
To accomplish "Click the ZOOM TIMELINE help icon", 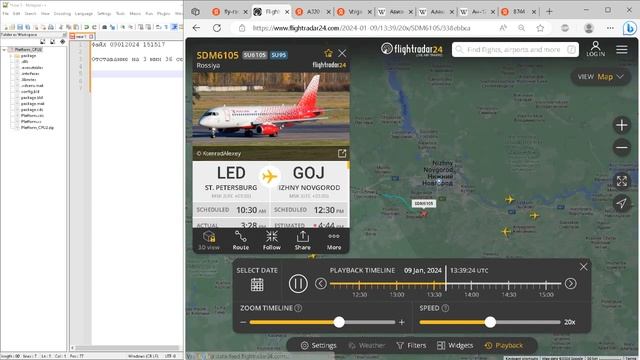I will (x=298, y=308).
